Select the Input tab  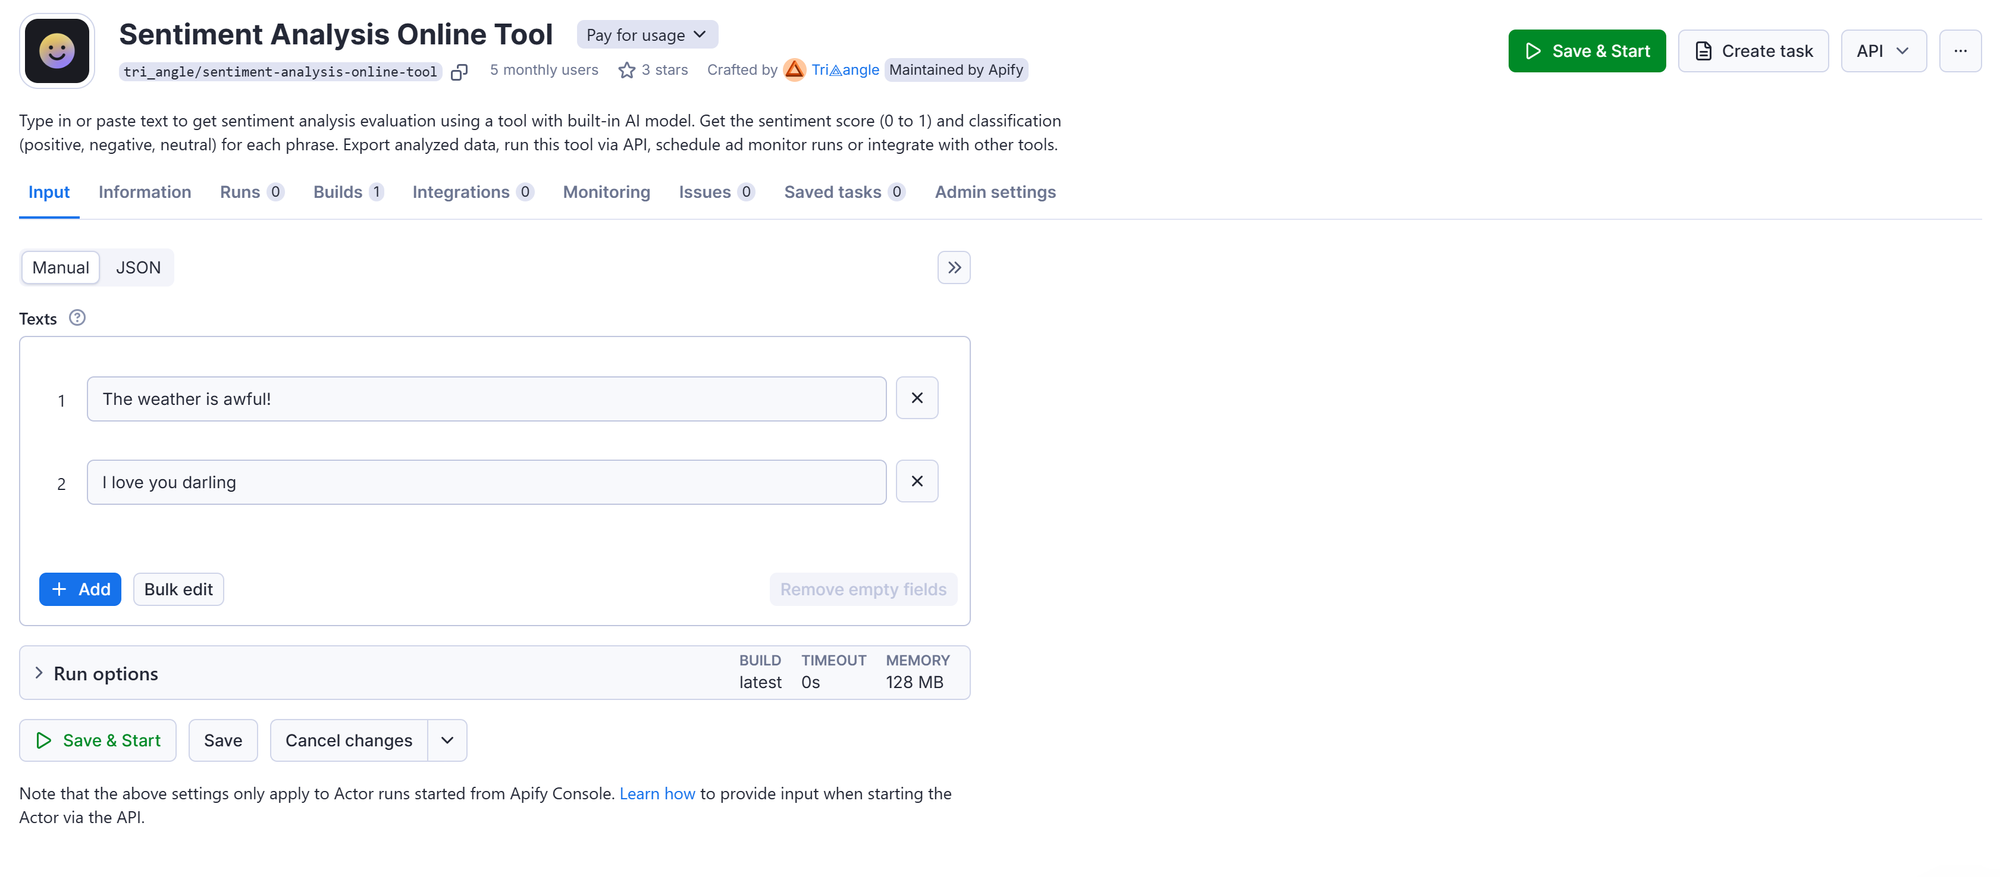coord(49,192)
